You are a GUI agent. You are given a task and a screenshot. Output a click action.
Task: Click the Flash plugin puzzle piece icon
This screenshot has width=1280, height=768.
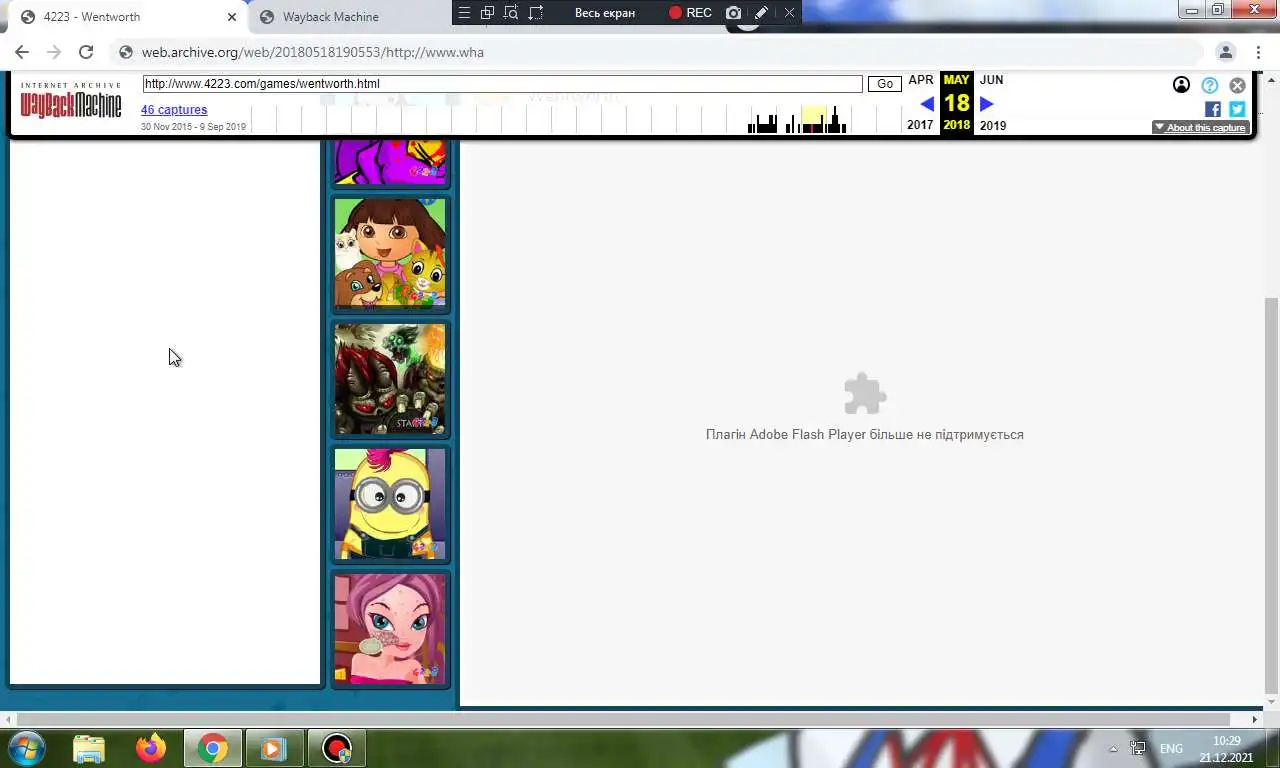(x=865, y=394)
